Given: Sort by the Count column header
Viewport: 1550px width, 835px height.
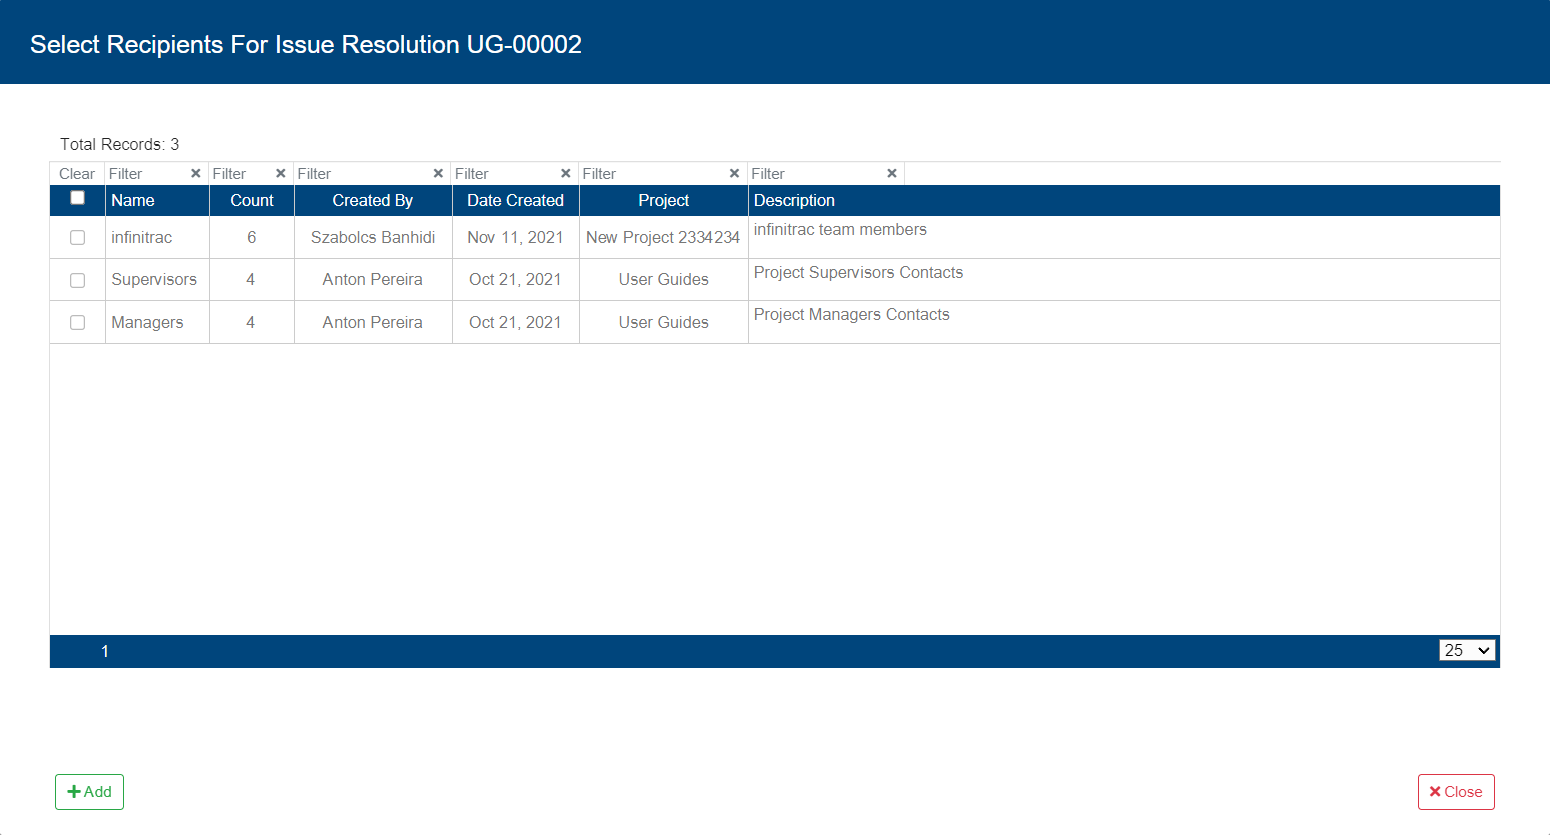Looking at the screenshot, I should pos(252,200).
